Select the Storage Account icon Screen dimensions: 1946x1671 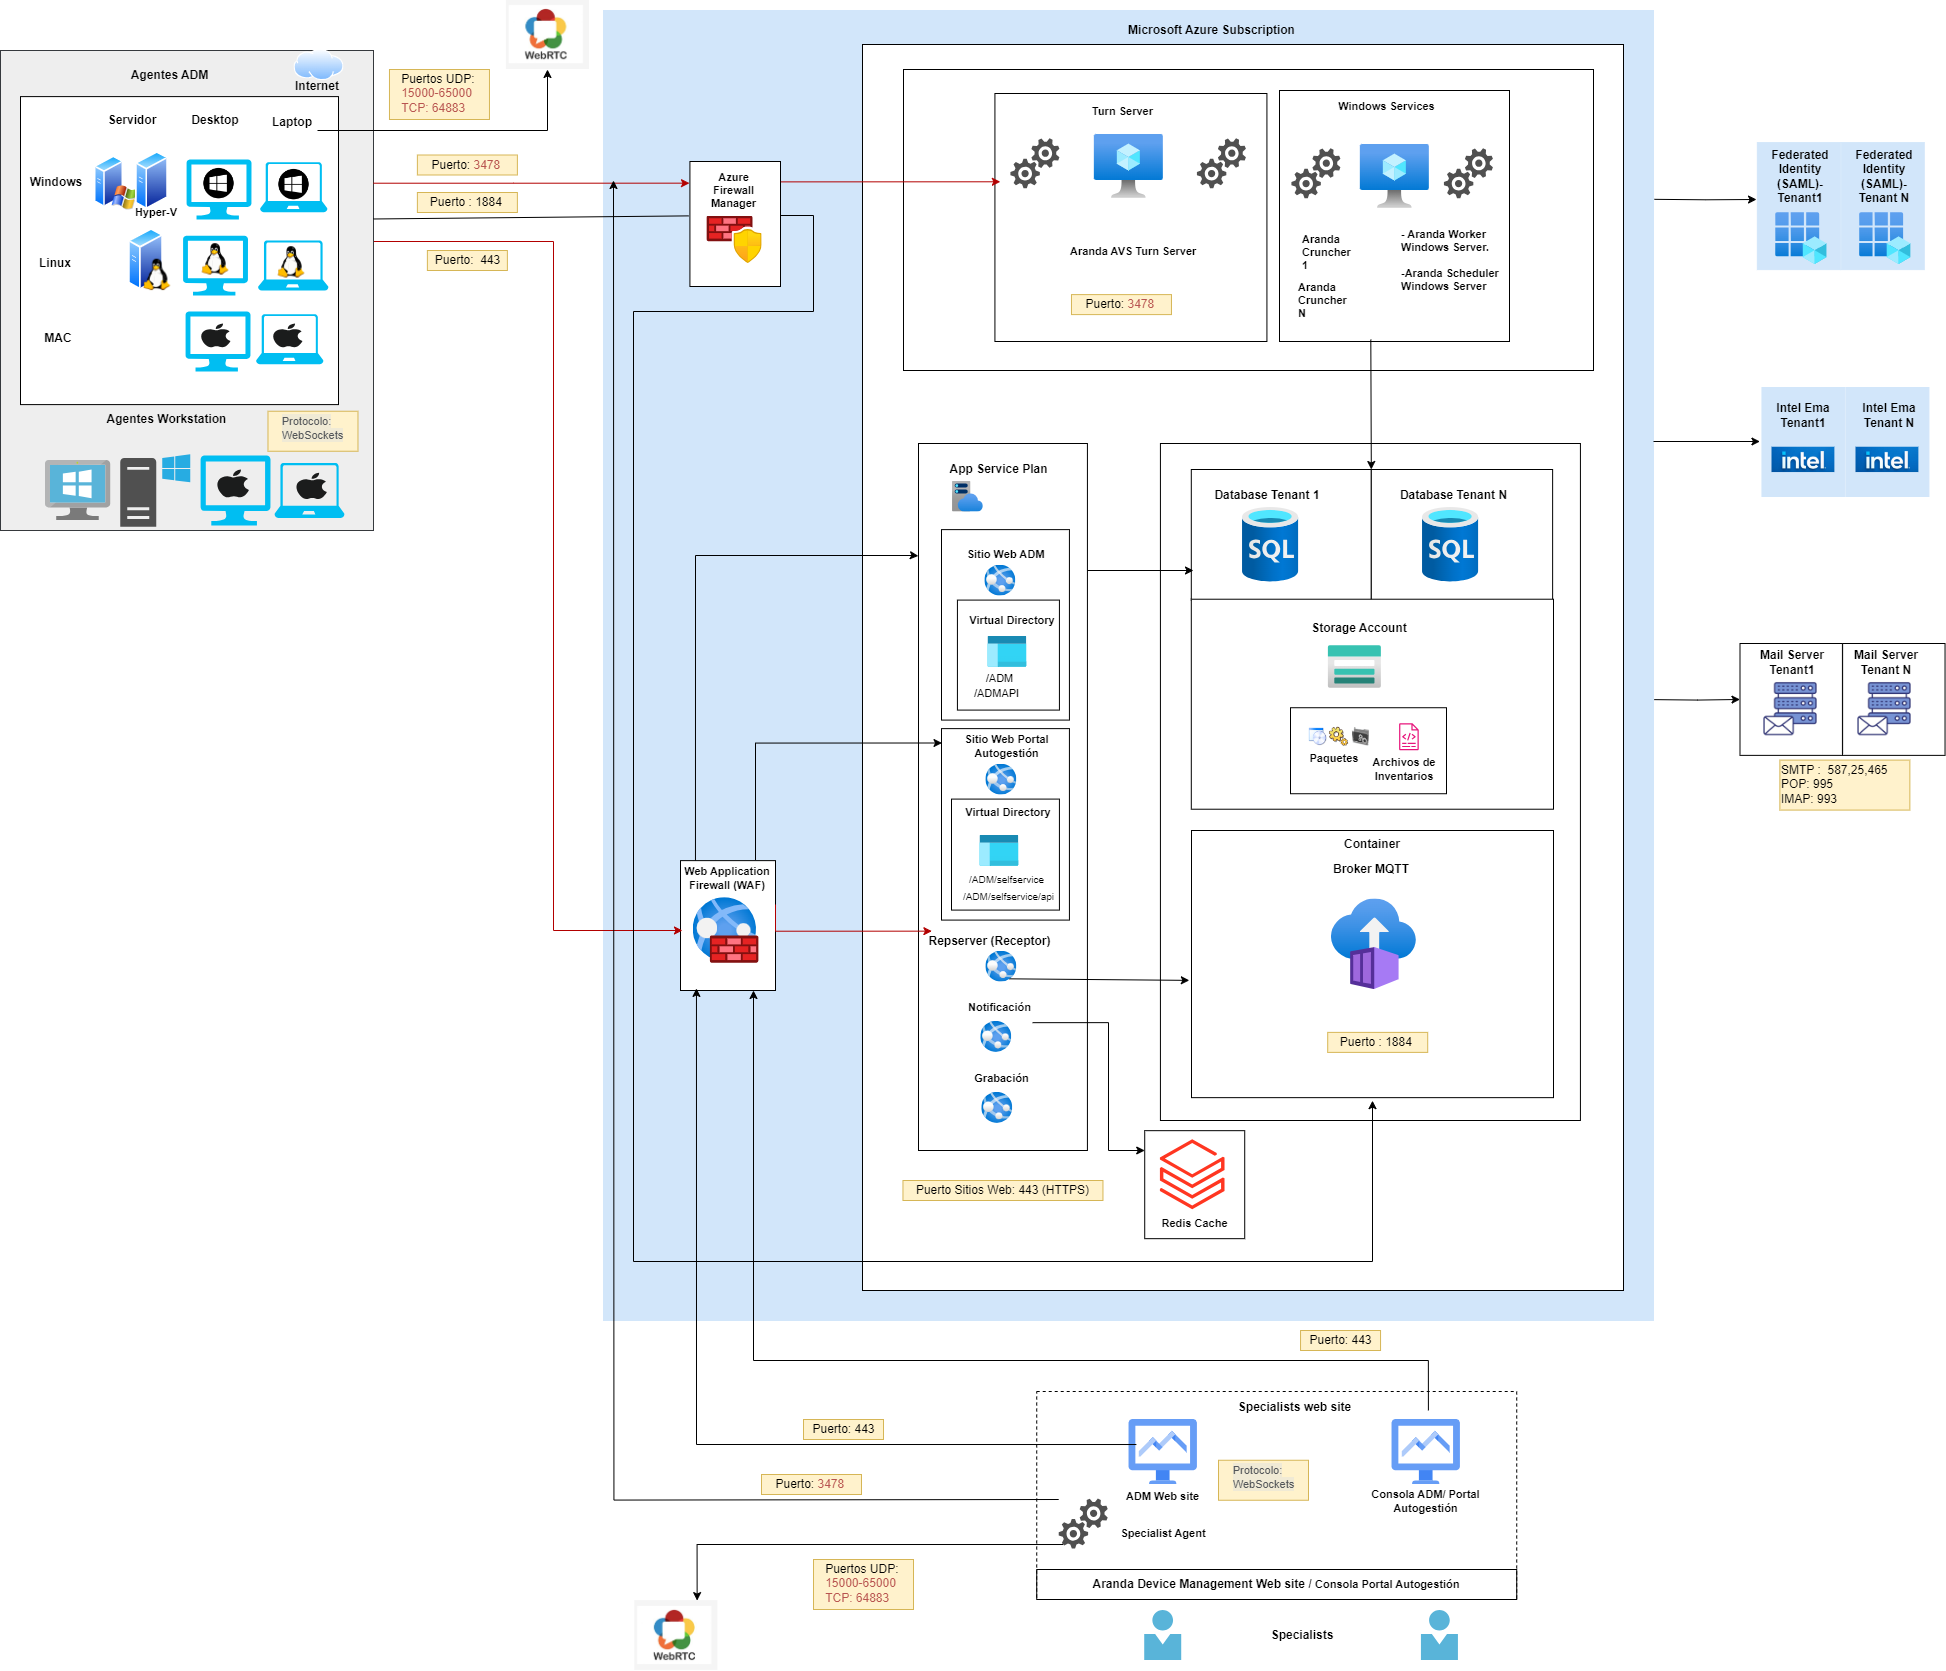point(1353,666)
